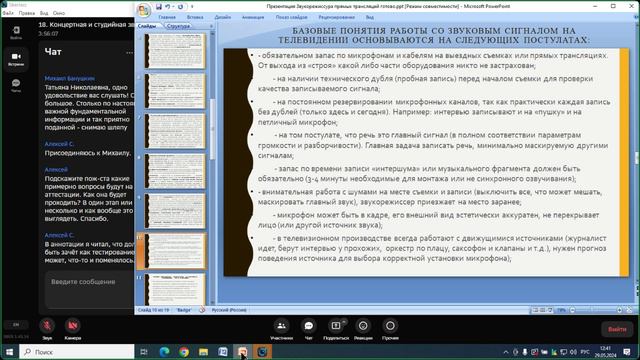This screenshot has width=640, height=360.
Task: Click the theme name in status bar
Action: [x=184, y=310]
